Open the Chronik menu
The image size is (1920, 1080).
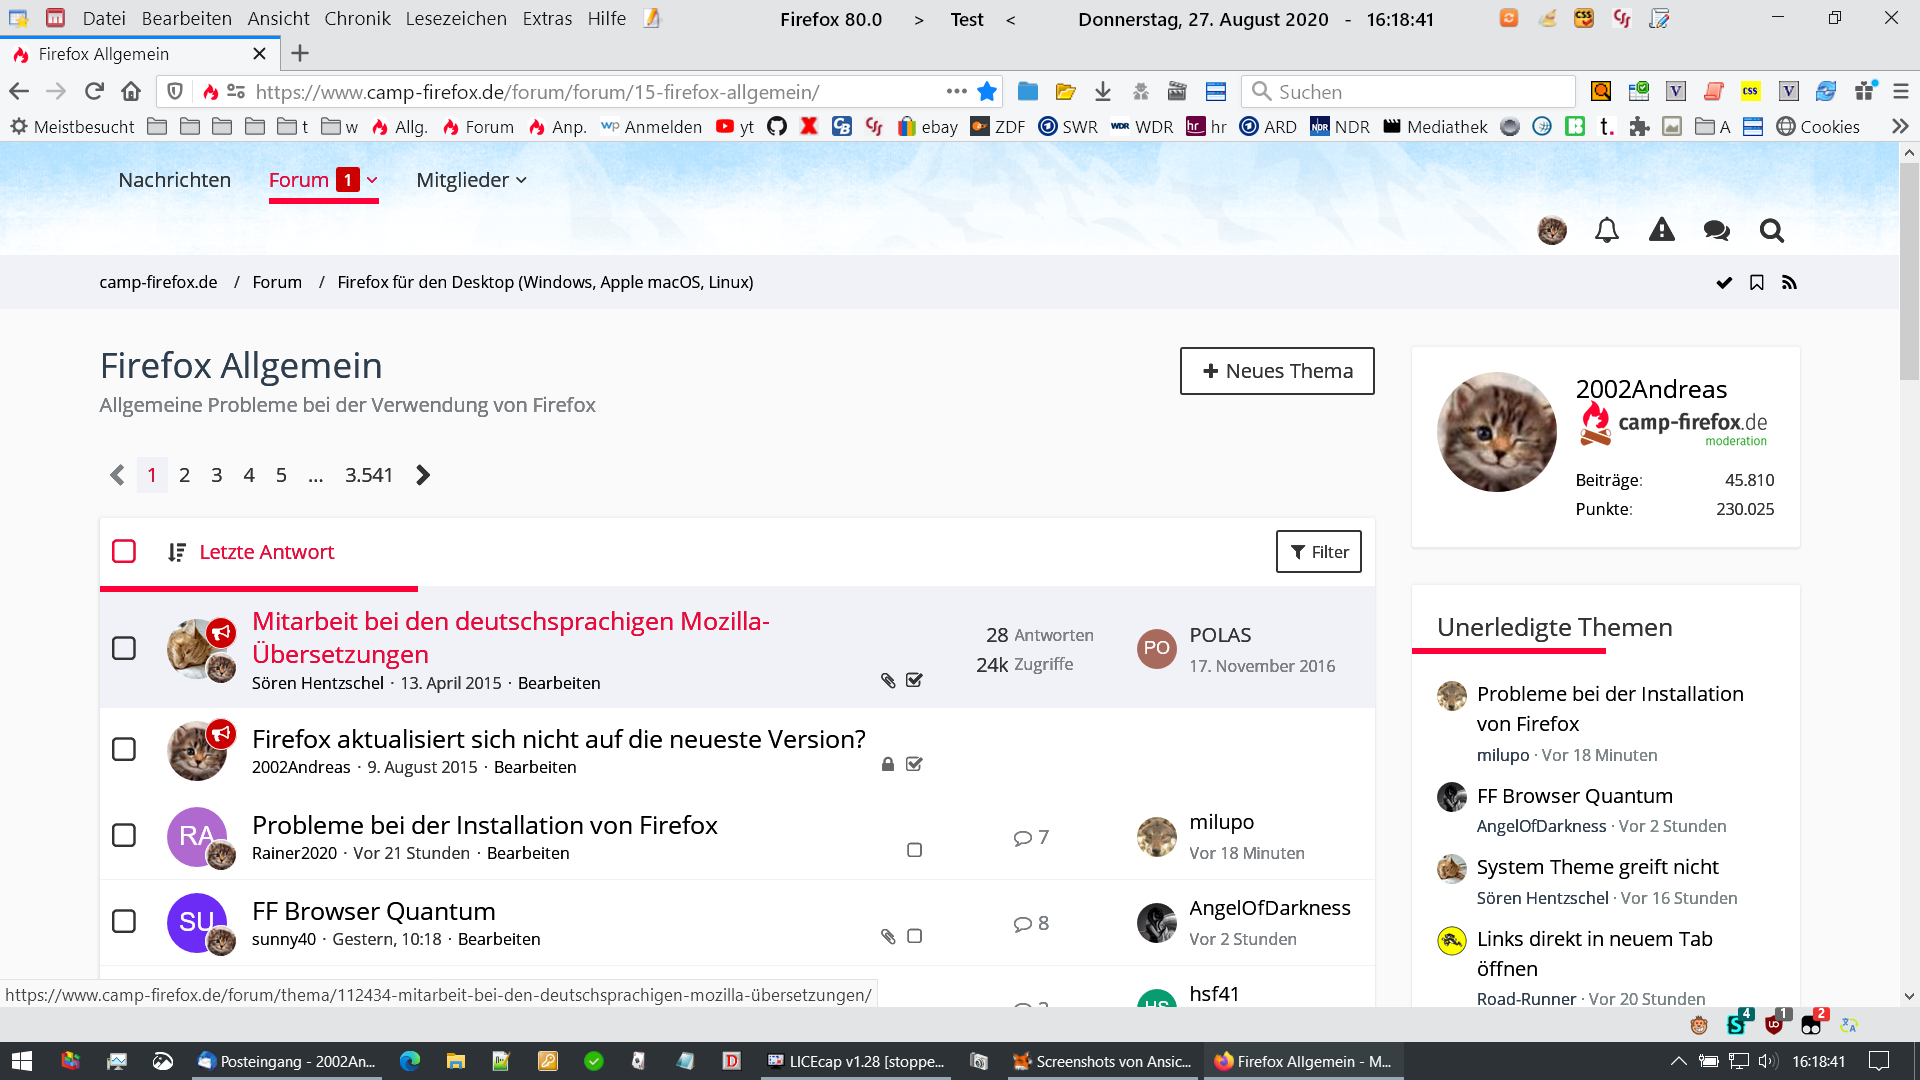[x=357, y=19]
